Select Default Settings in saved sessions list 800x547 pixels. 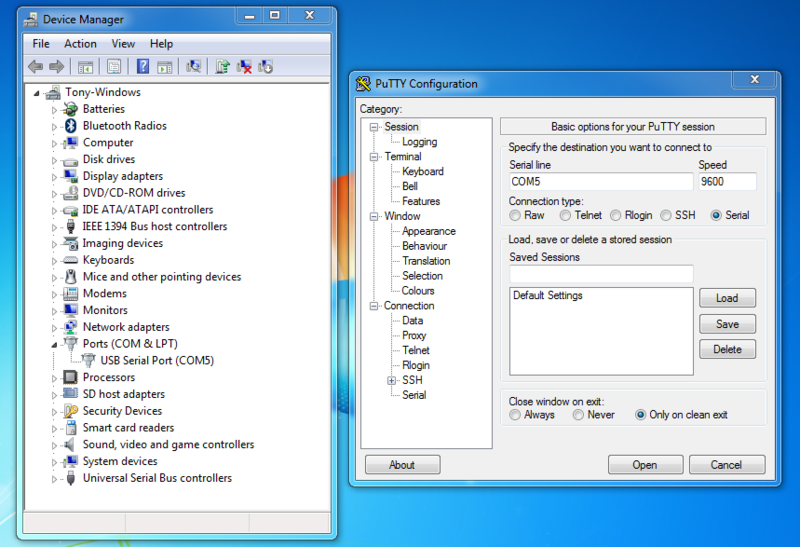pos(547,296)
